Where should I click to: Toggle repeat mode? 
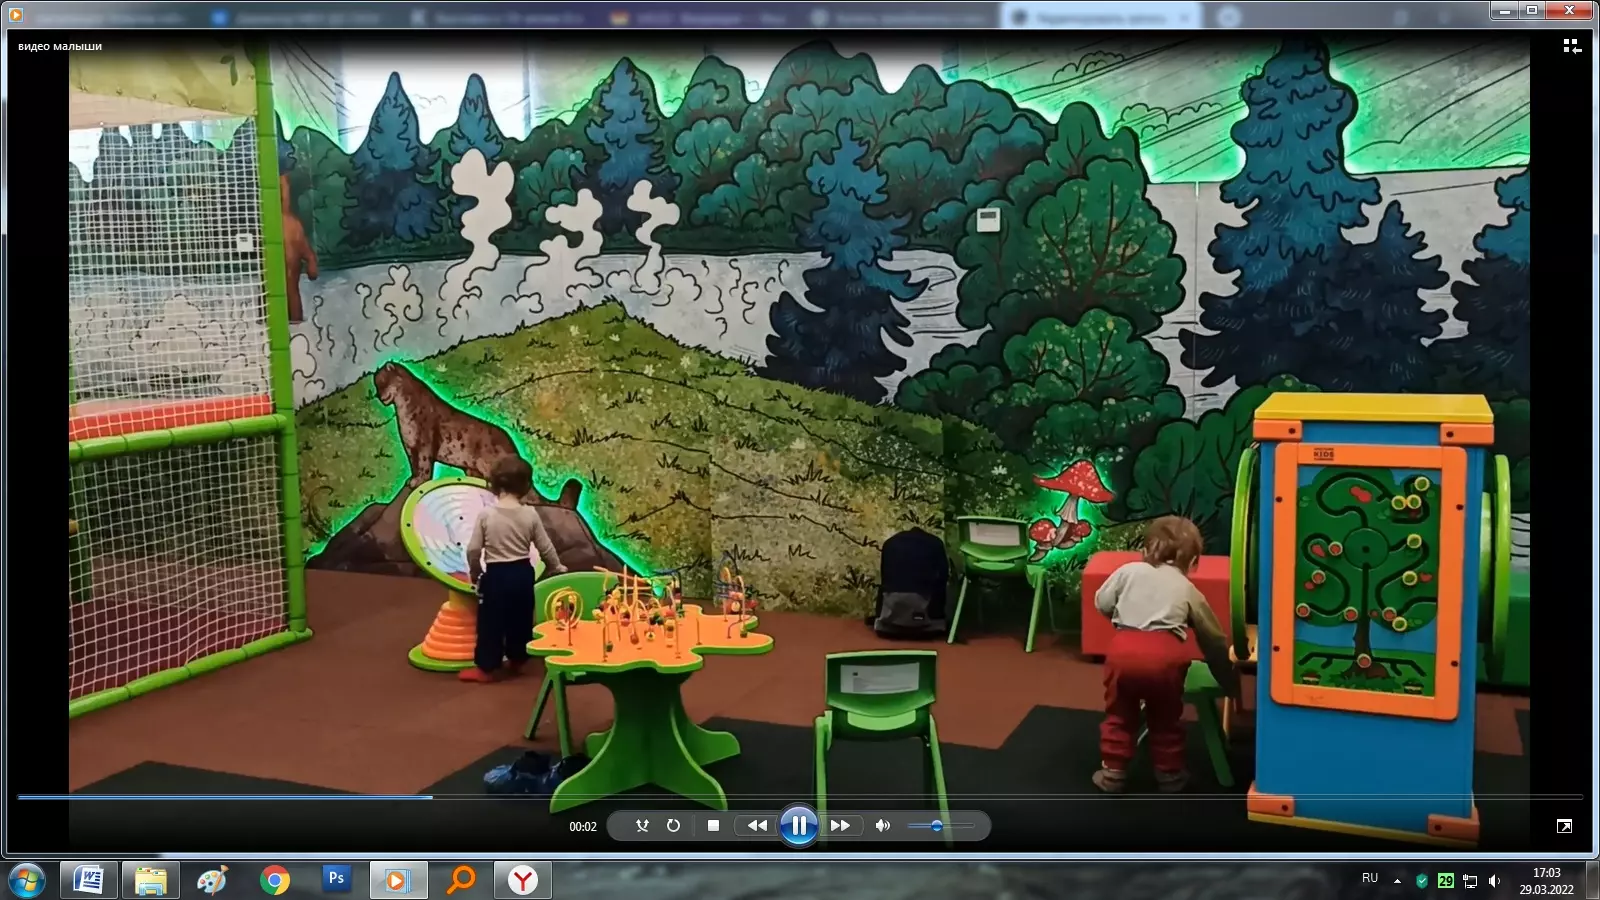(673, 826)
